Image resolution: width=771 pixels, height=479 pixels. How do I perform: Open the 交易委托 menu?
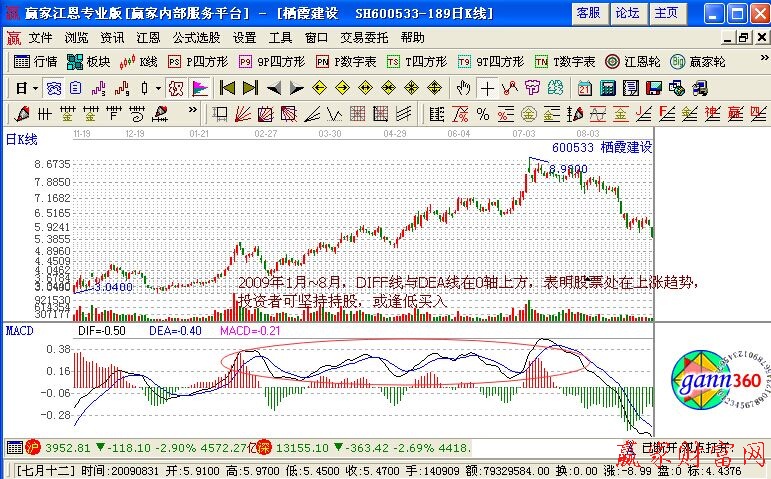(x=363, y=37)
